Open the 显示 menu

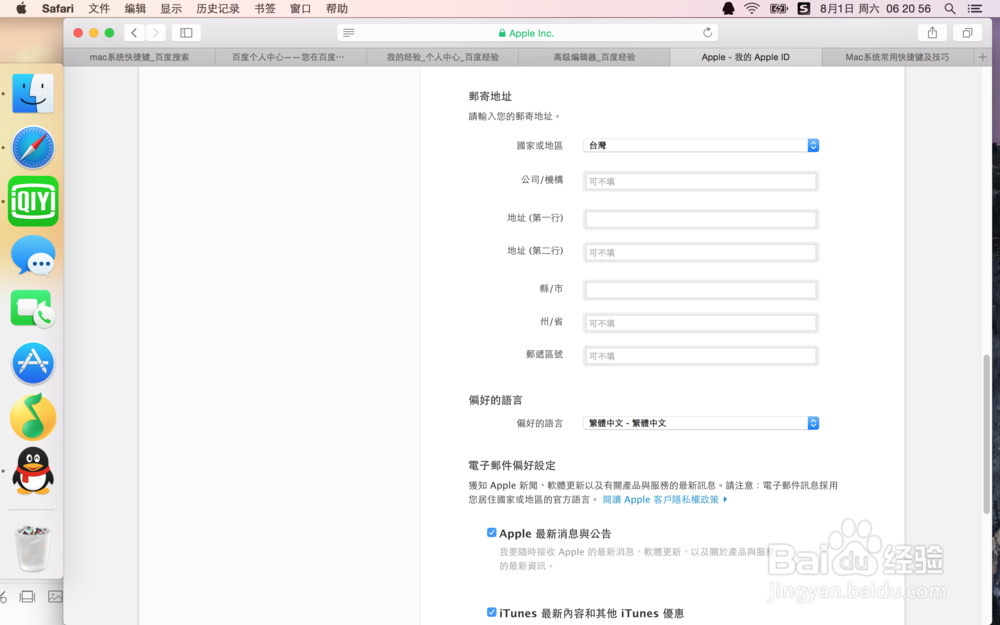pos(171,8)
